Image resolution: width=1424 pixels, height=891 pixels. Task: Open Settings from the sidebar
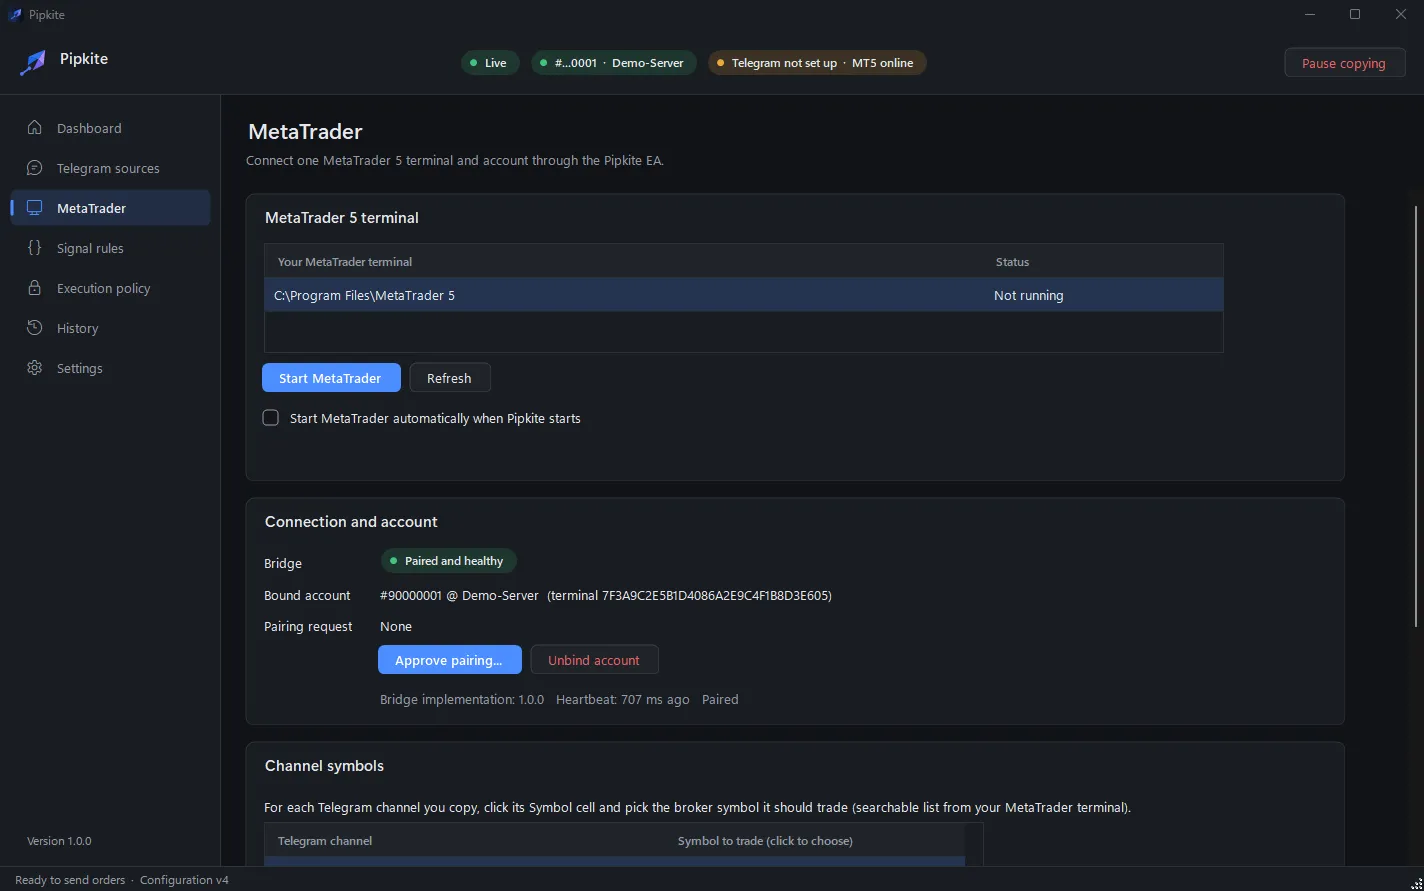pyautogui.click(x=111, y=368)
